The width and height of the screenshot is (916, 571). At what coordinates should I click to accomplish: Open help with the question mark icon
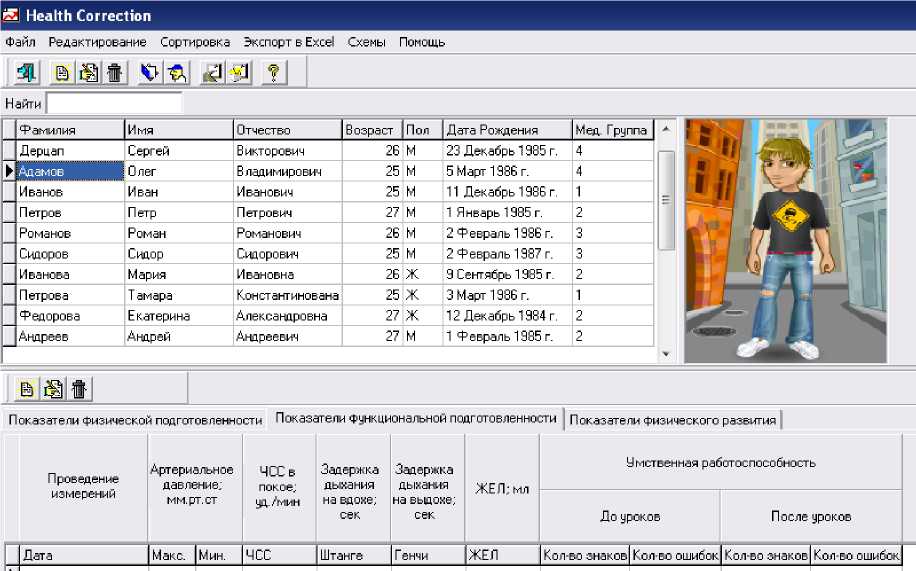(272, 73)
